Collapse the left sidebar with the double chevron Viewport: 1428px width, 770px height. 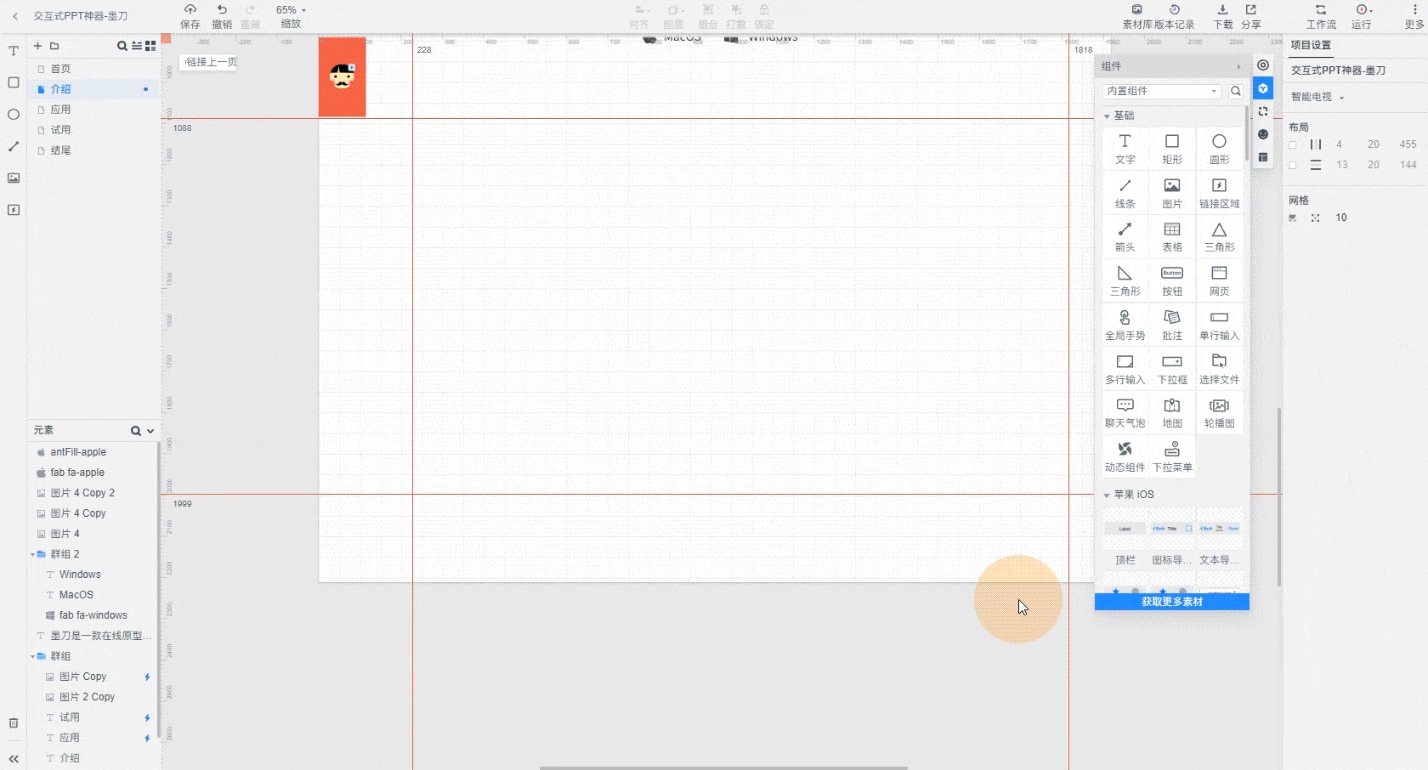[x=14, y=759]
